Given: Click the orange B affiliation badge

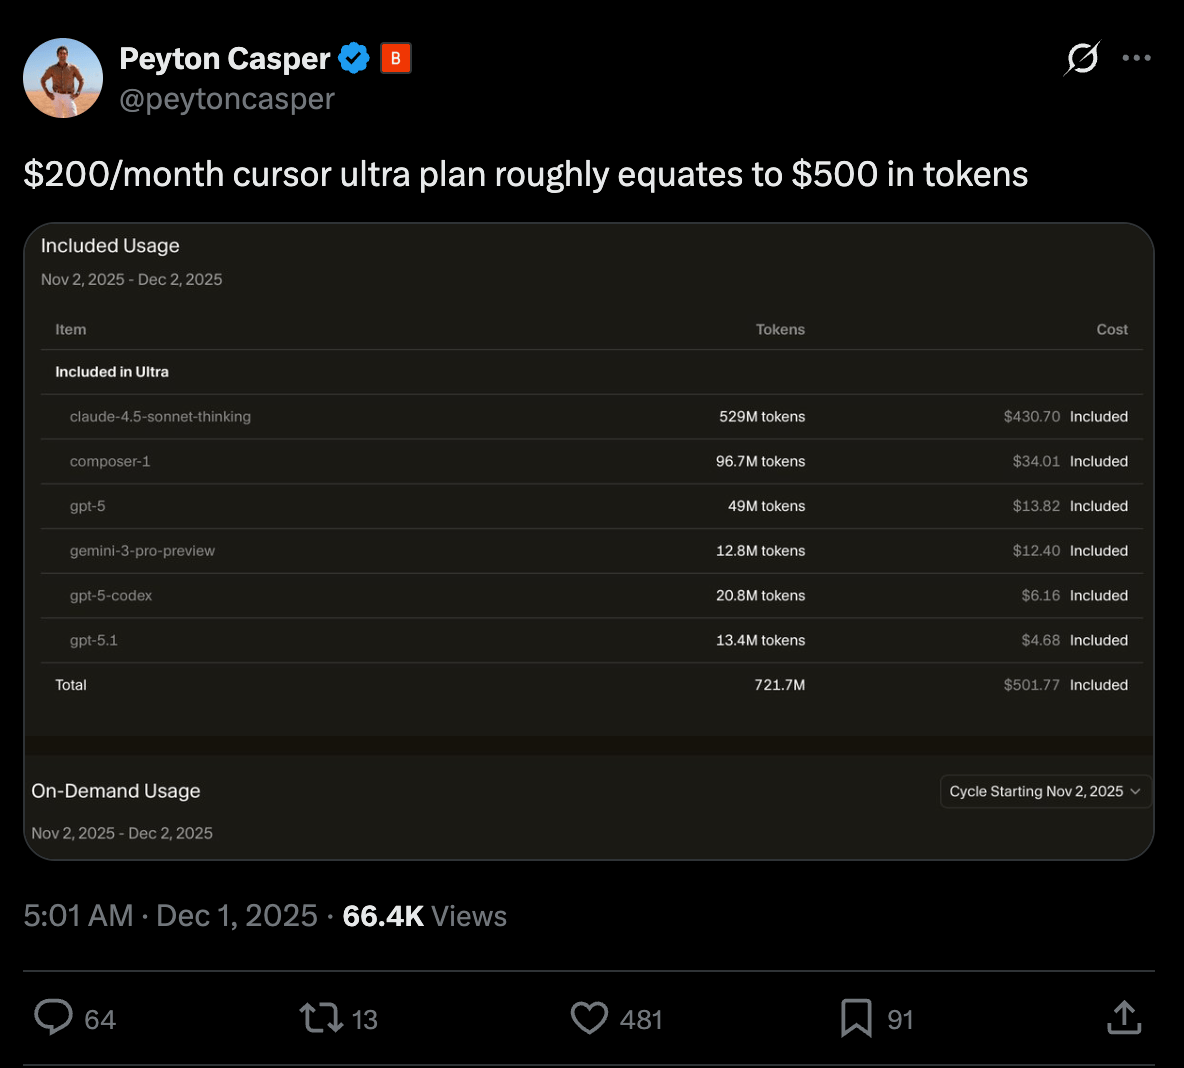Looking at the screenshot, I should [x=396, y=59].
